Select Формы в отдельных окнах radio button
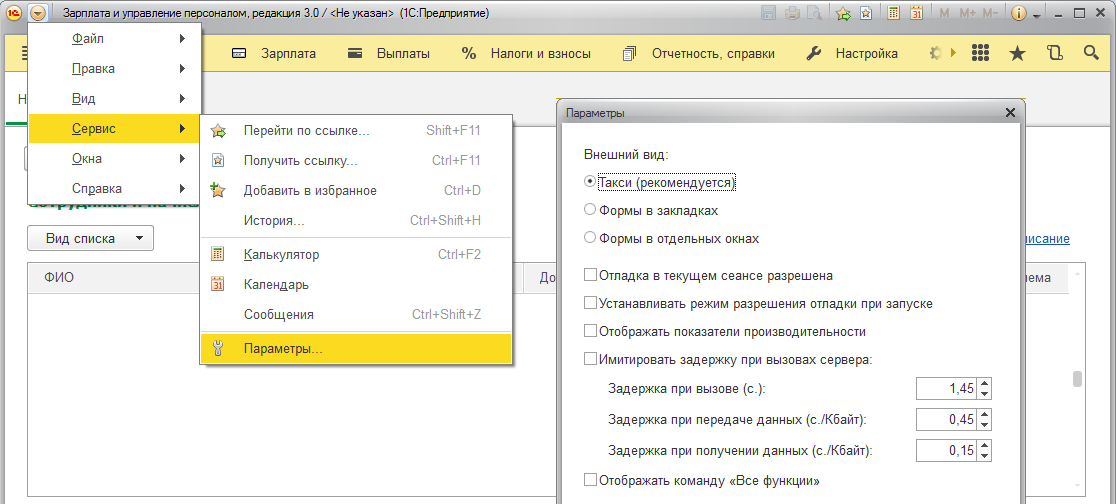1116x504 pixels. pyautogui.click(x=589, y=238)
